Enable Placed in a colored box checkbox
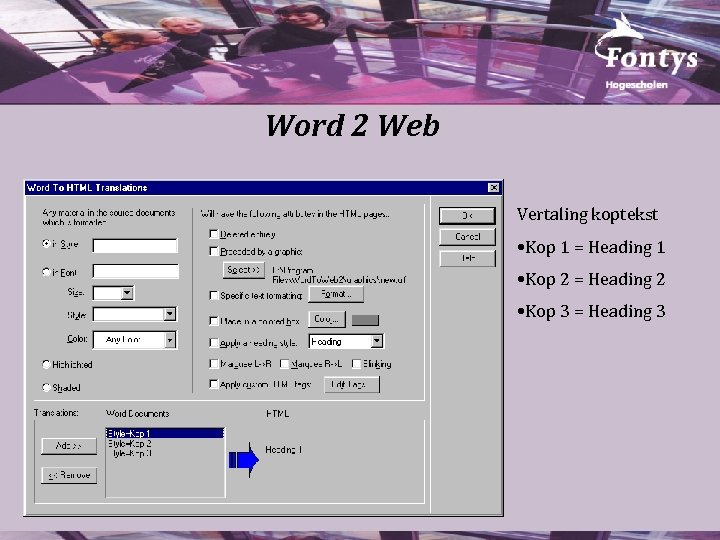Screen dimensions: 720x540 coord(214,321)
